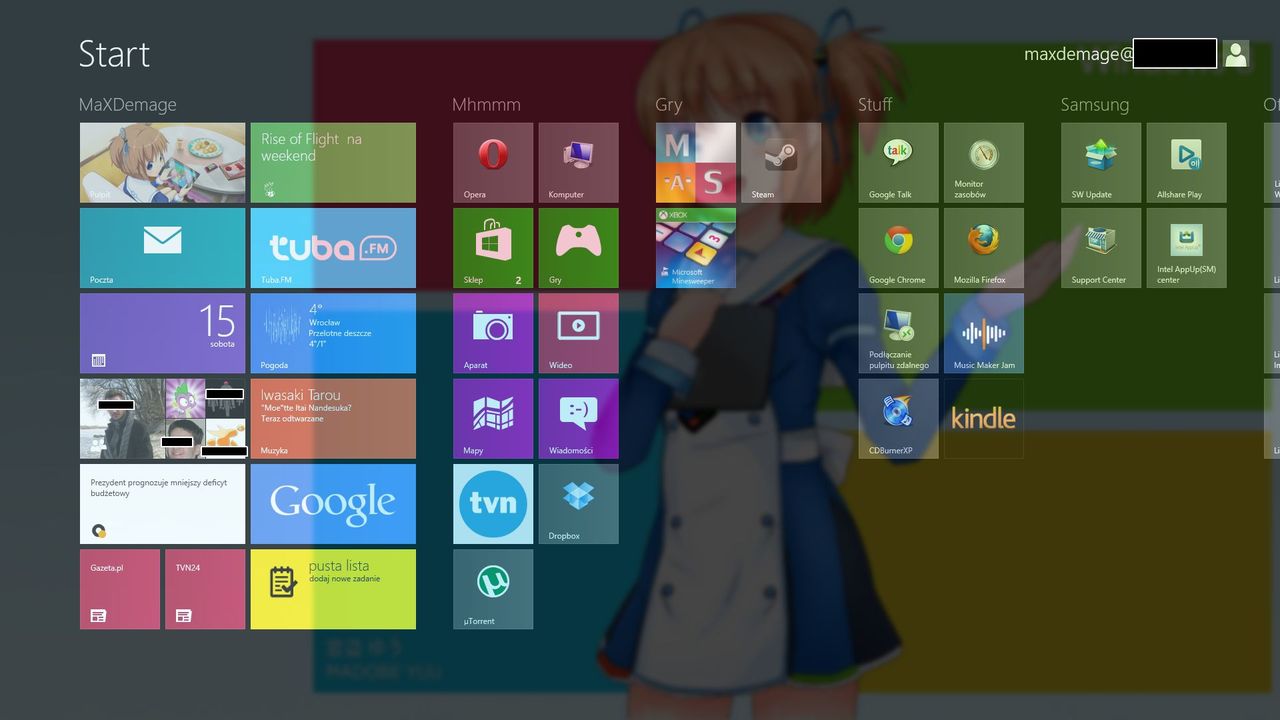
Task: Open the Google search tile
Action: click(x=333, y=504)
